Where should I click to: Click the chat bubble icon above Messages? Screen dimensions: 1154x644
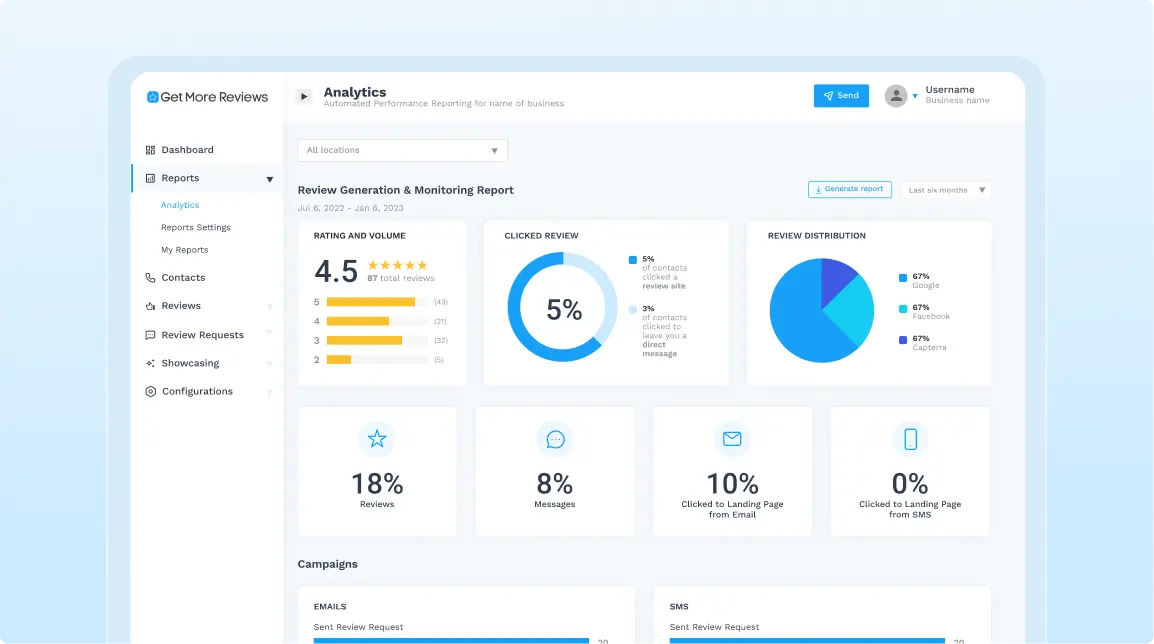click(x=555, y=439)
